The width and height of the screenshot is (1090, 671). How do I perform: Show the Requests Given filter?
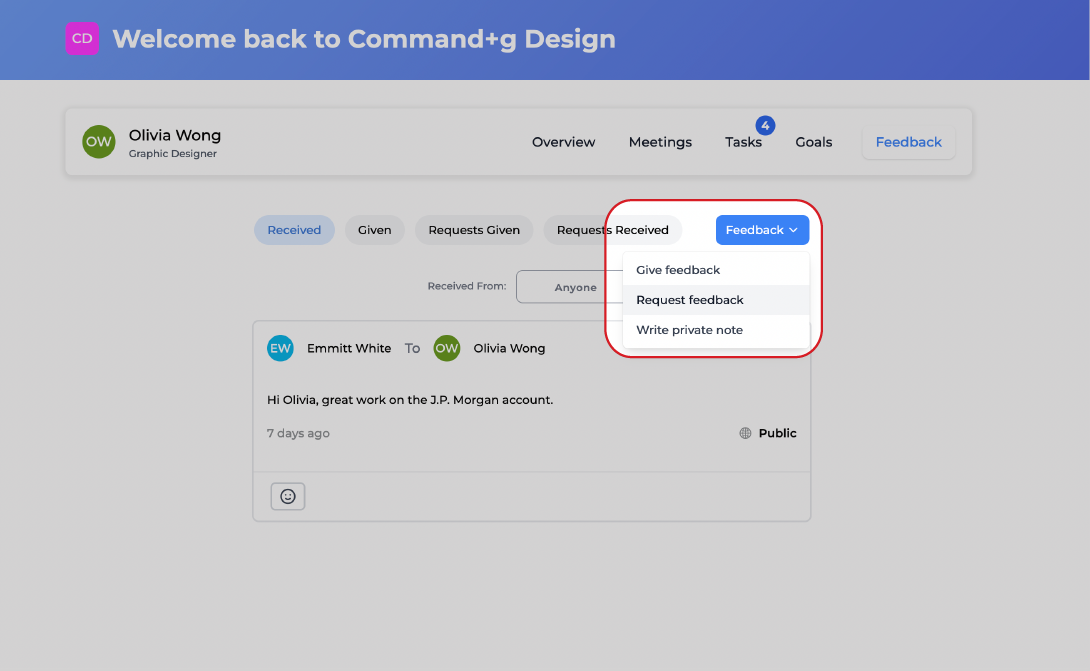pos(474,230)
